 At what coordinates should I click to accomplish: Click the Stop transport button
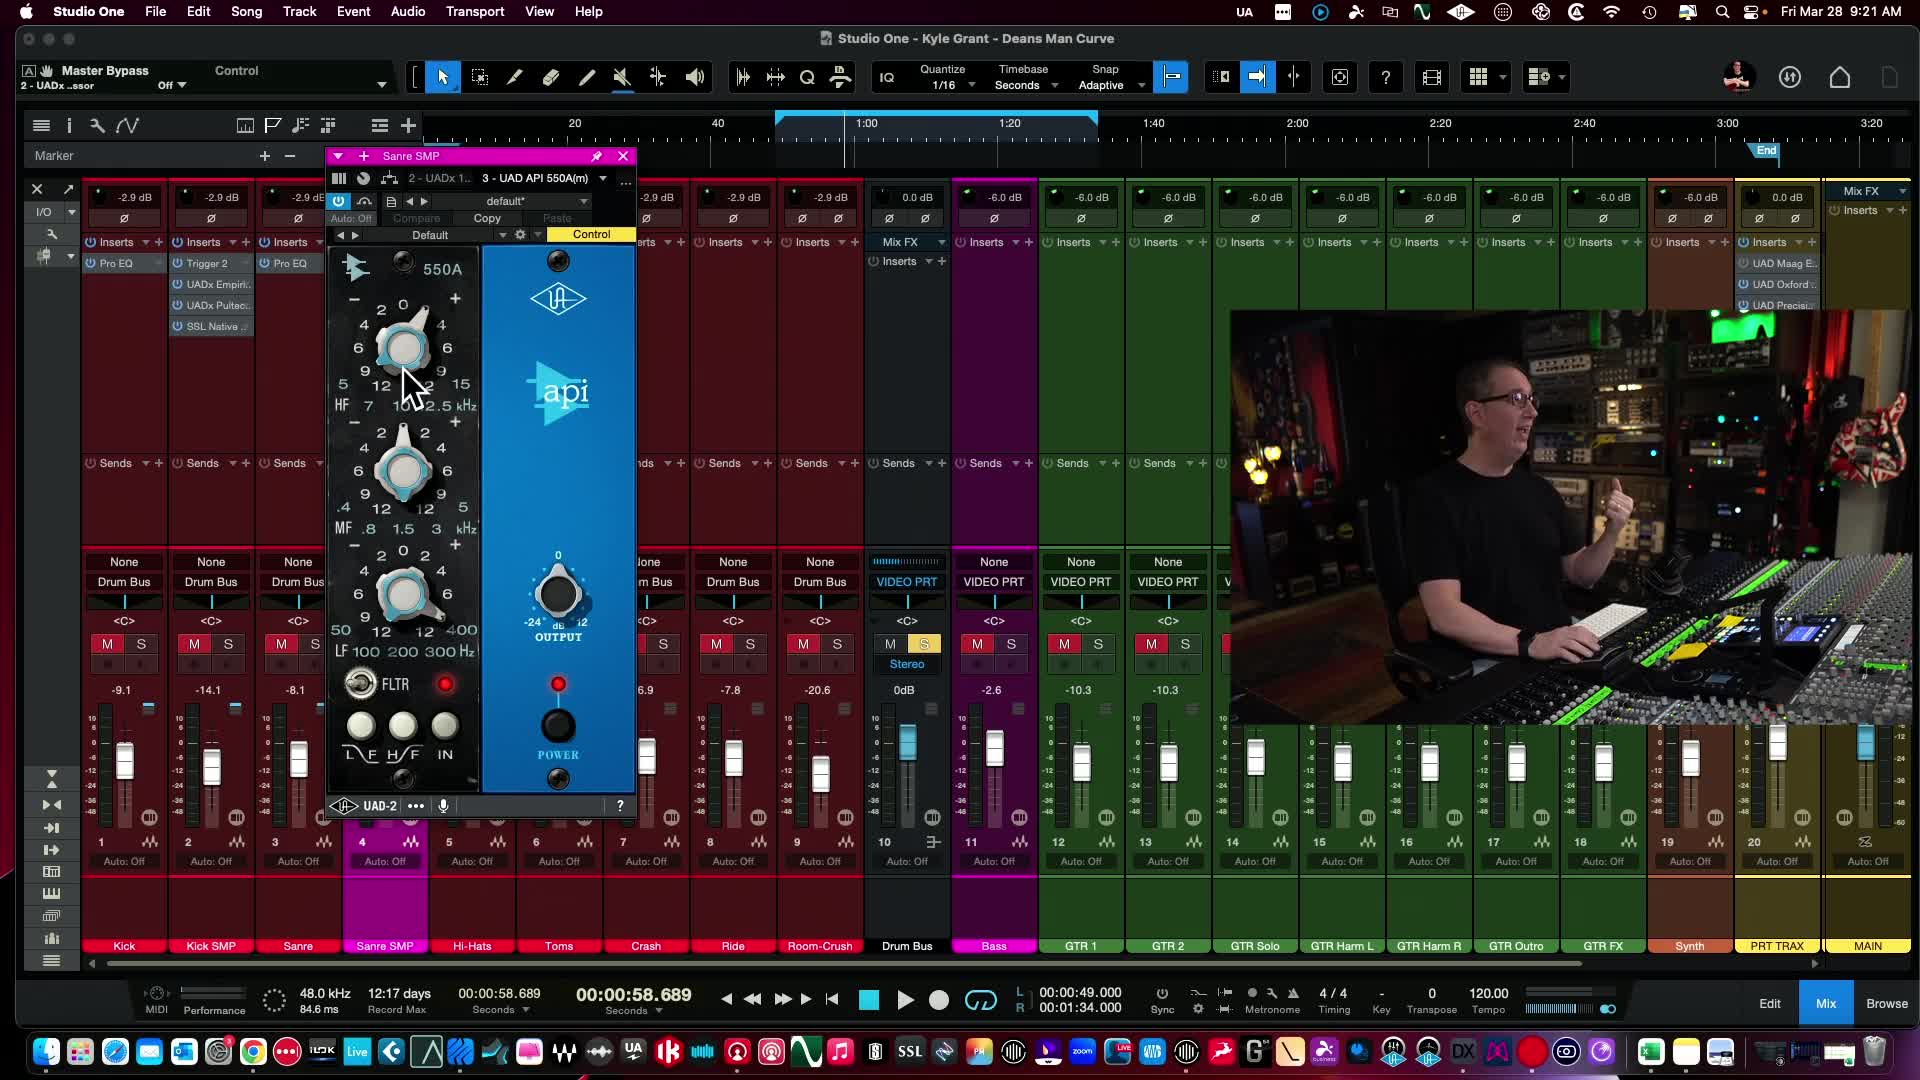(869, 1000)
